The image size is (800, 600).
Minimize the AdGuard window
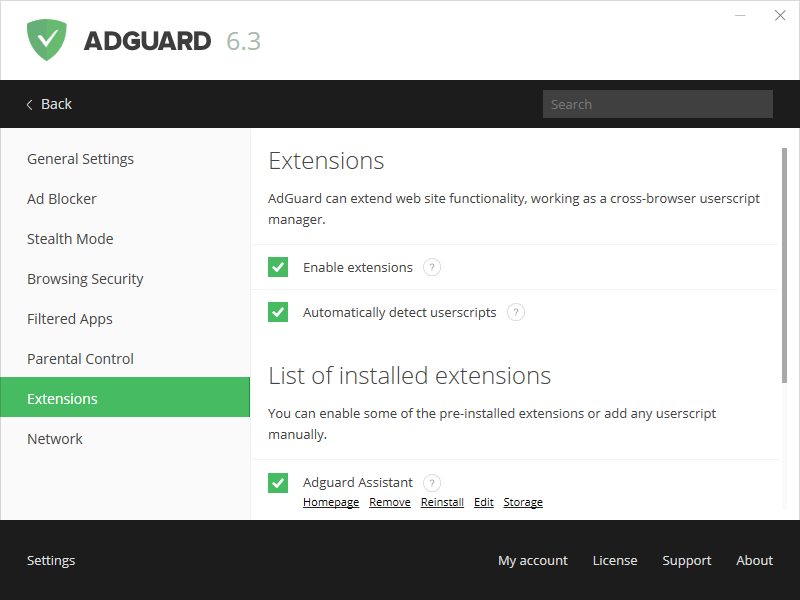(x=741, y=16)
